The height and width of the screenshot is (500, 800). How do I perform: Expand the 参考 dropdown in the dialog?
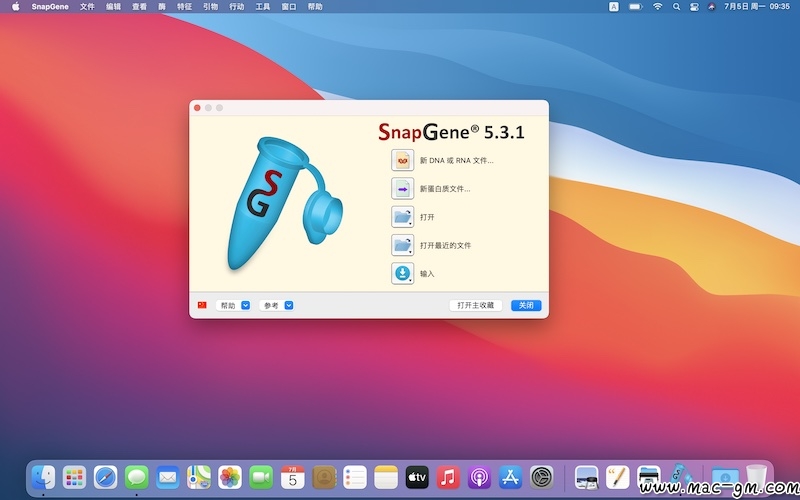pyautogui.click(x=276, y=305)
